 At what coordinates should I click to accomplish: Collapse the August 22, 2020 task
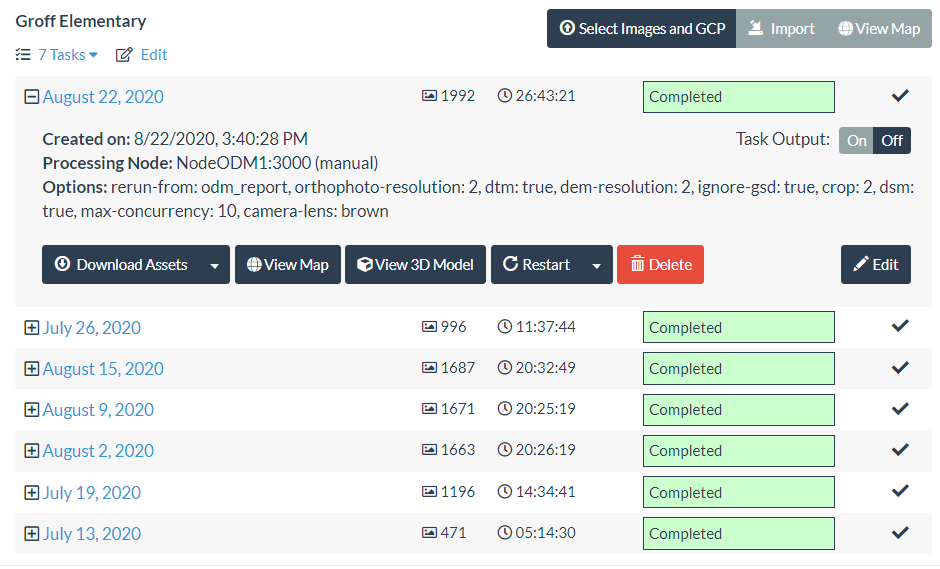tap(31, 97)
